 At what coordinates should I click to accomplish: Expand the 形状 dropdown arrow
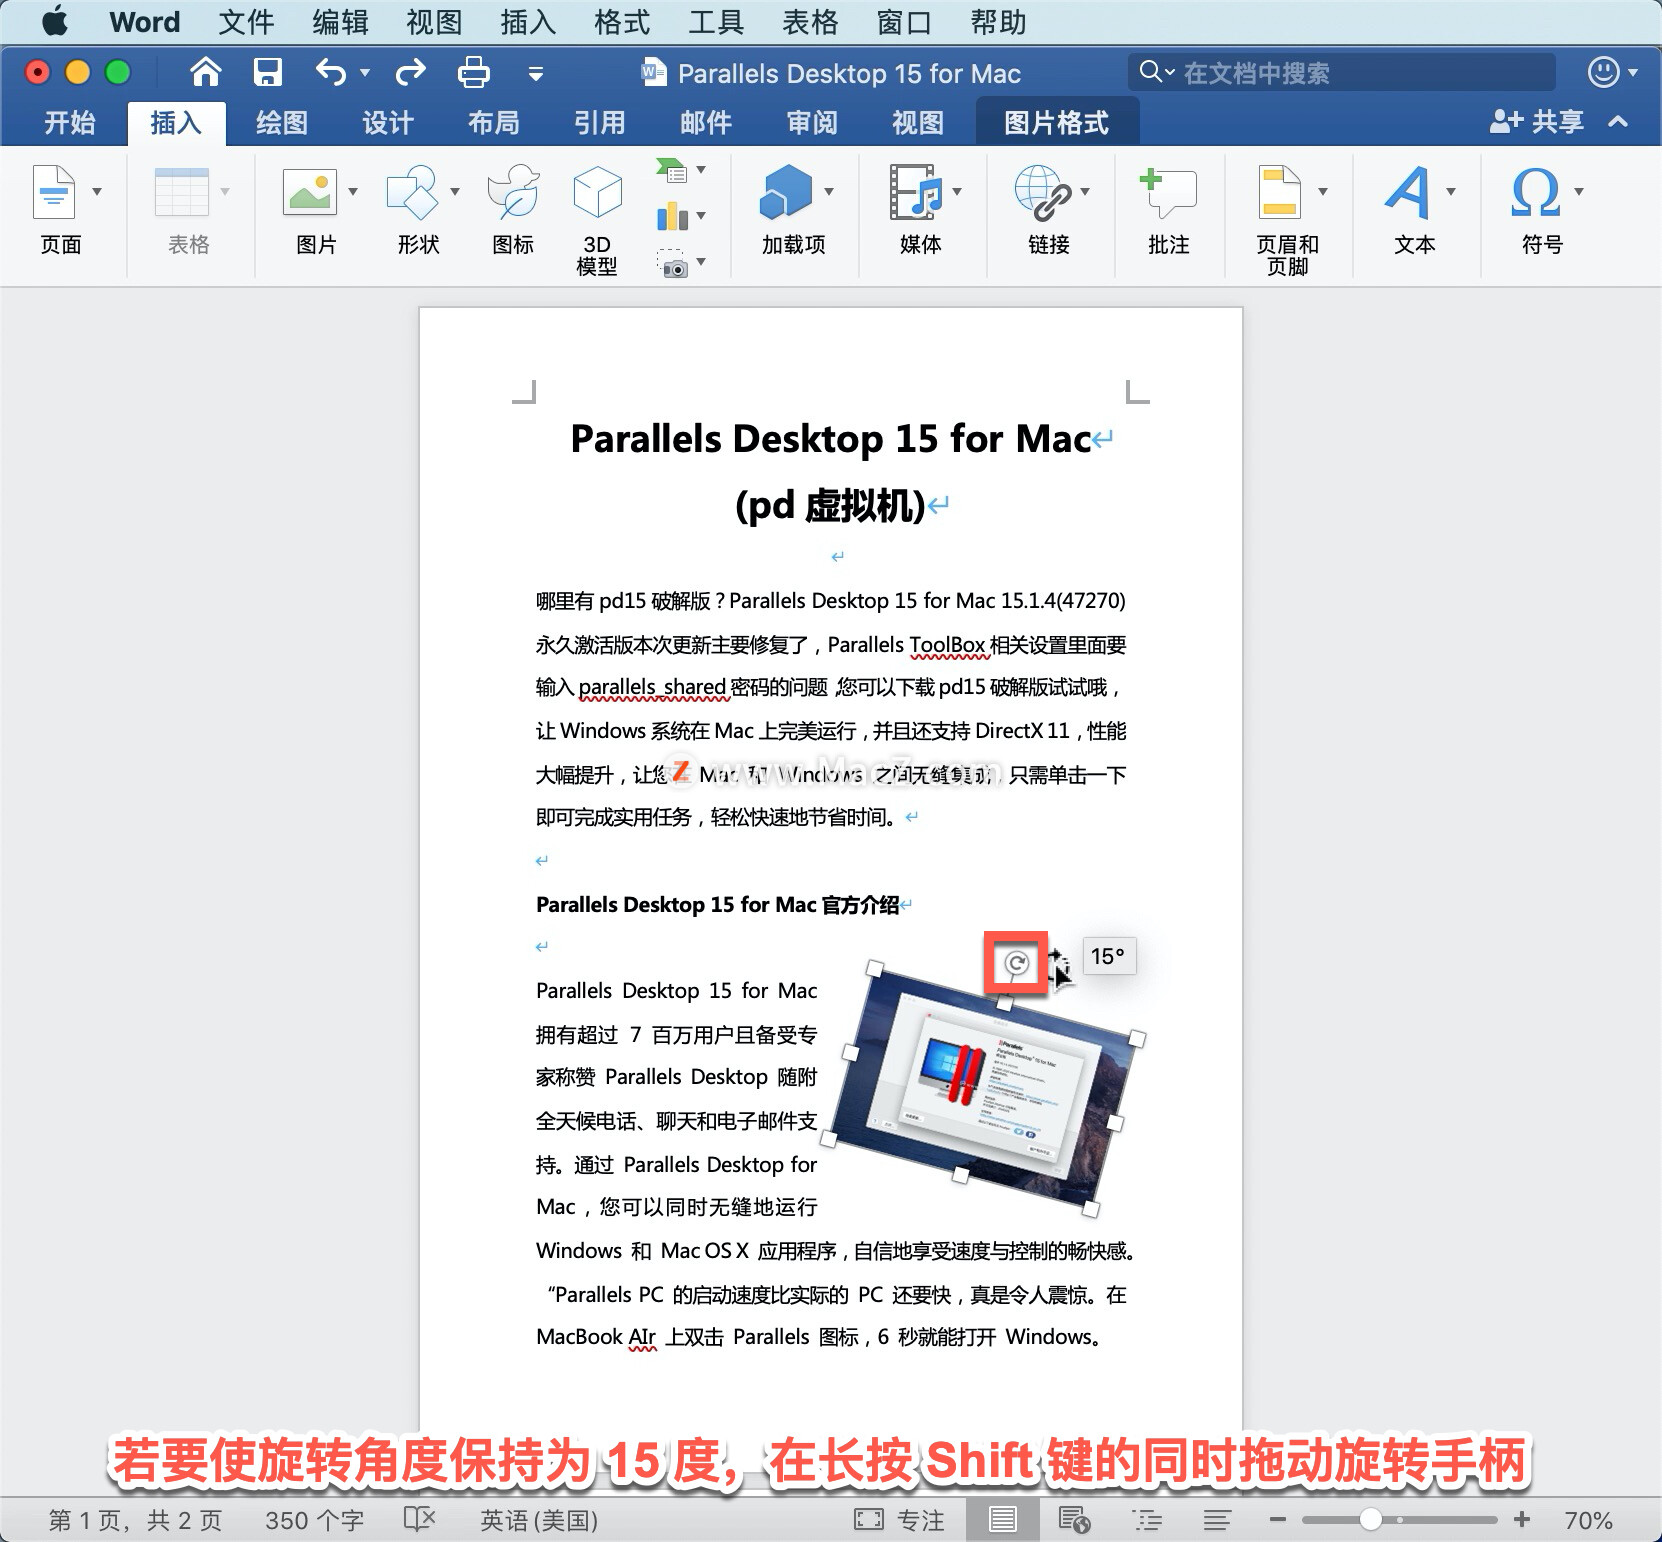pos(455,191)
